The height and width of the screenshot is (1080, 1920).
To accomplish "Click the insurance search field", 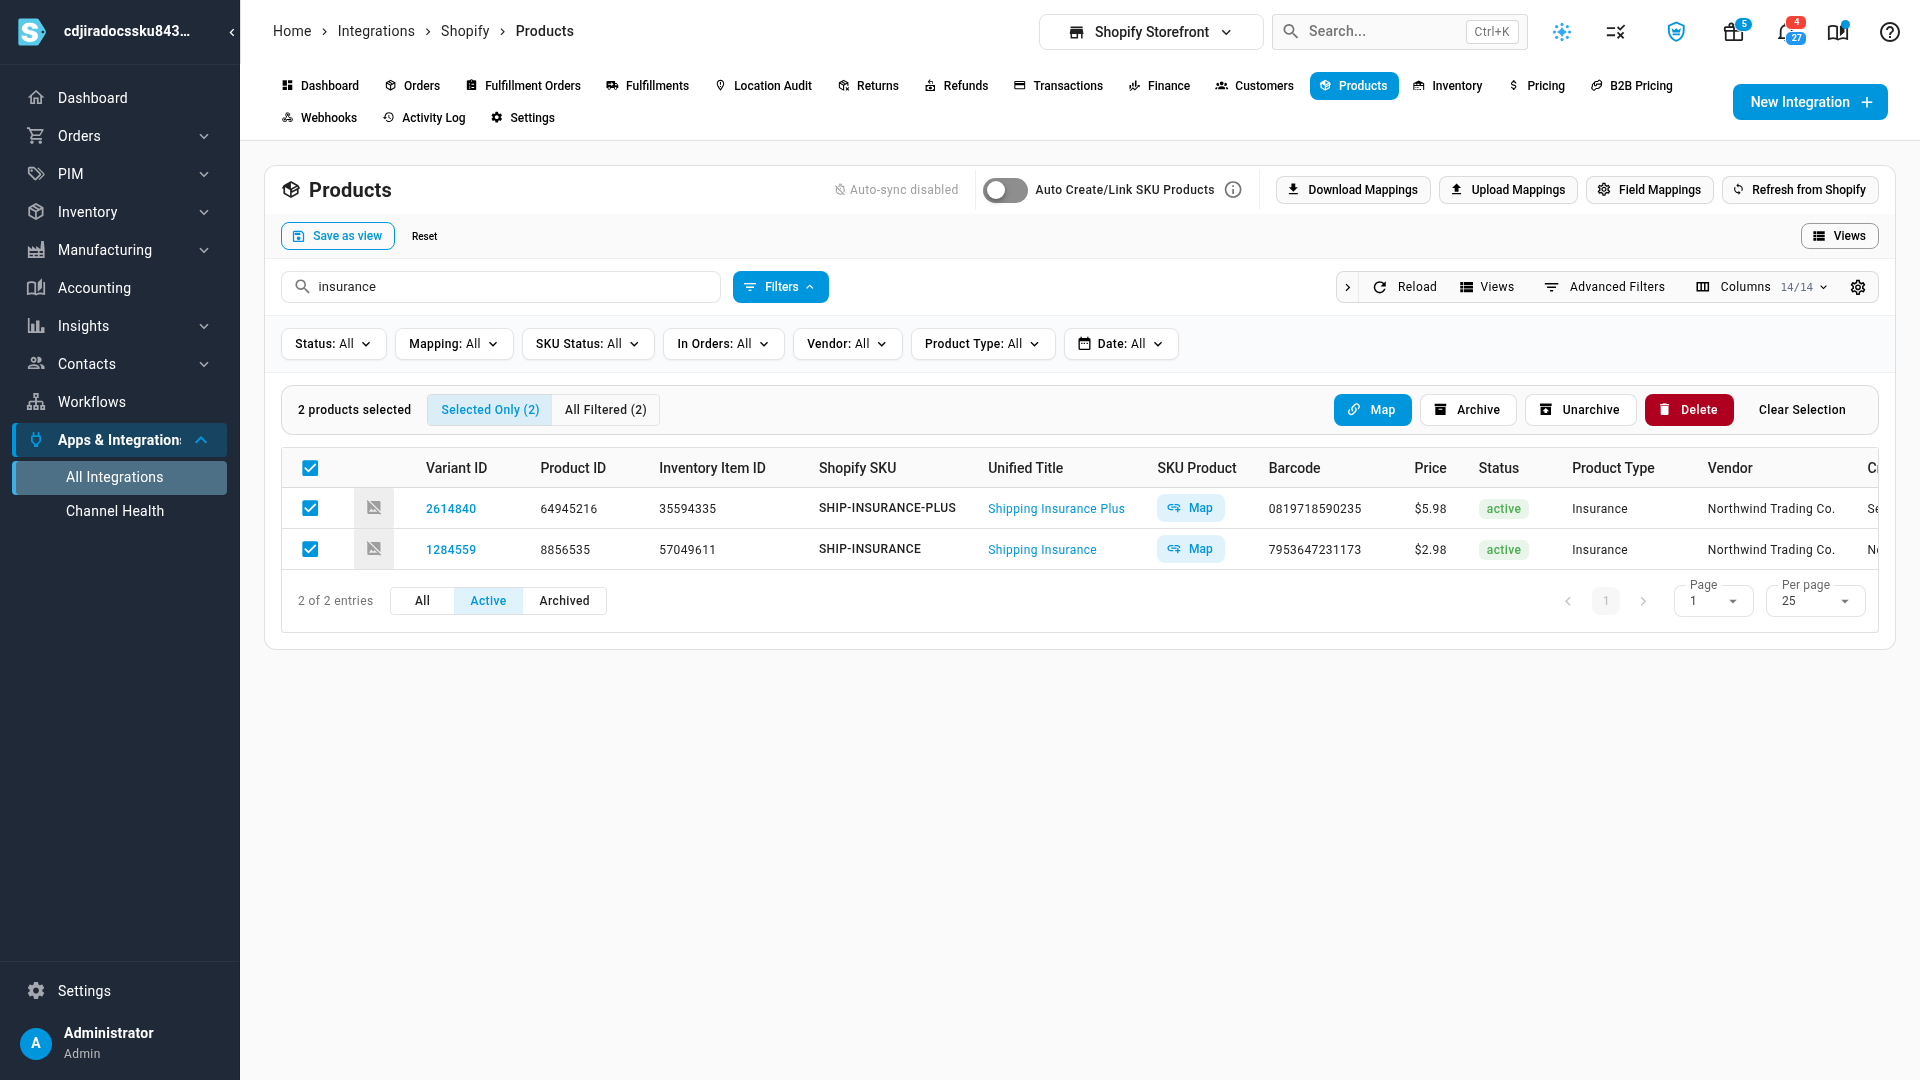I will point(501,287).
